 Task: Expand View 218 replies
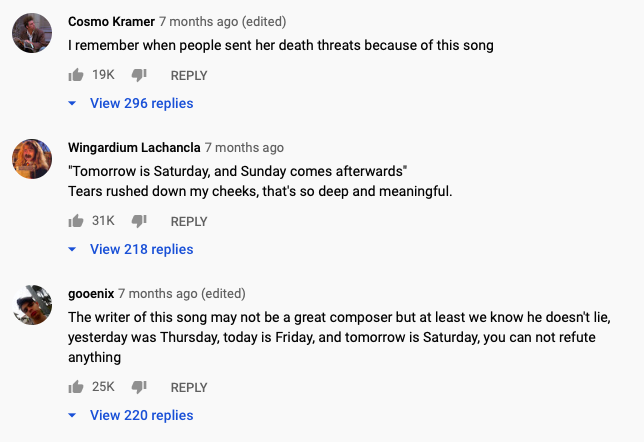tap(141, 249)
